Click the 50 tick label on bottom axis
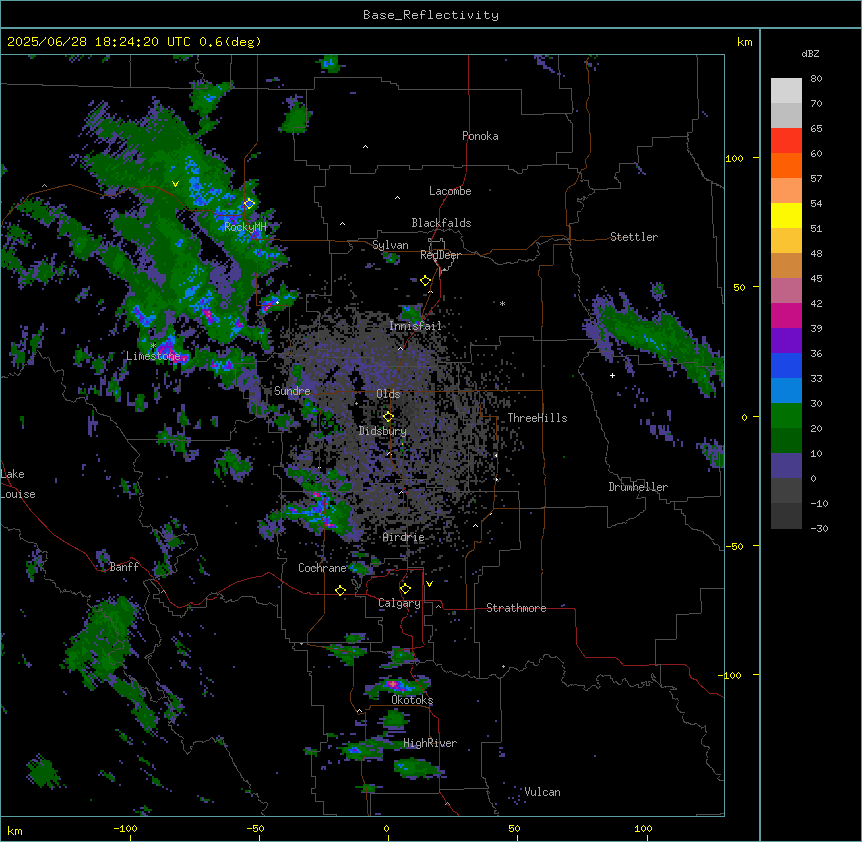862x842 pixels. [x=514, y=828]
